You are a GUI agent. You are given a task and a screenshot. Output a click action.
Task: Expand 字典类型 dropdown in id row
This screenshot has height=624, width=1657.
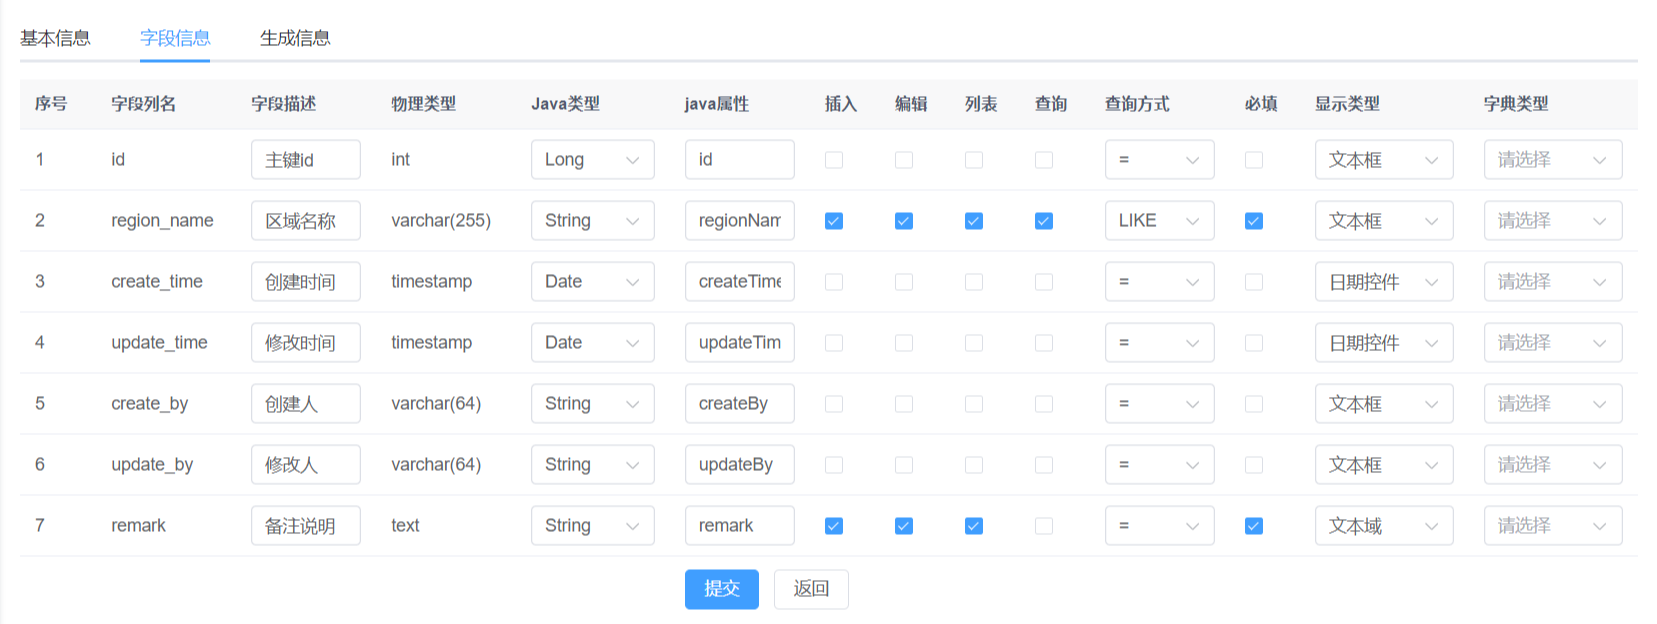[1552, 160]
